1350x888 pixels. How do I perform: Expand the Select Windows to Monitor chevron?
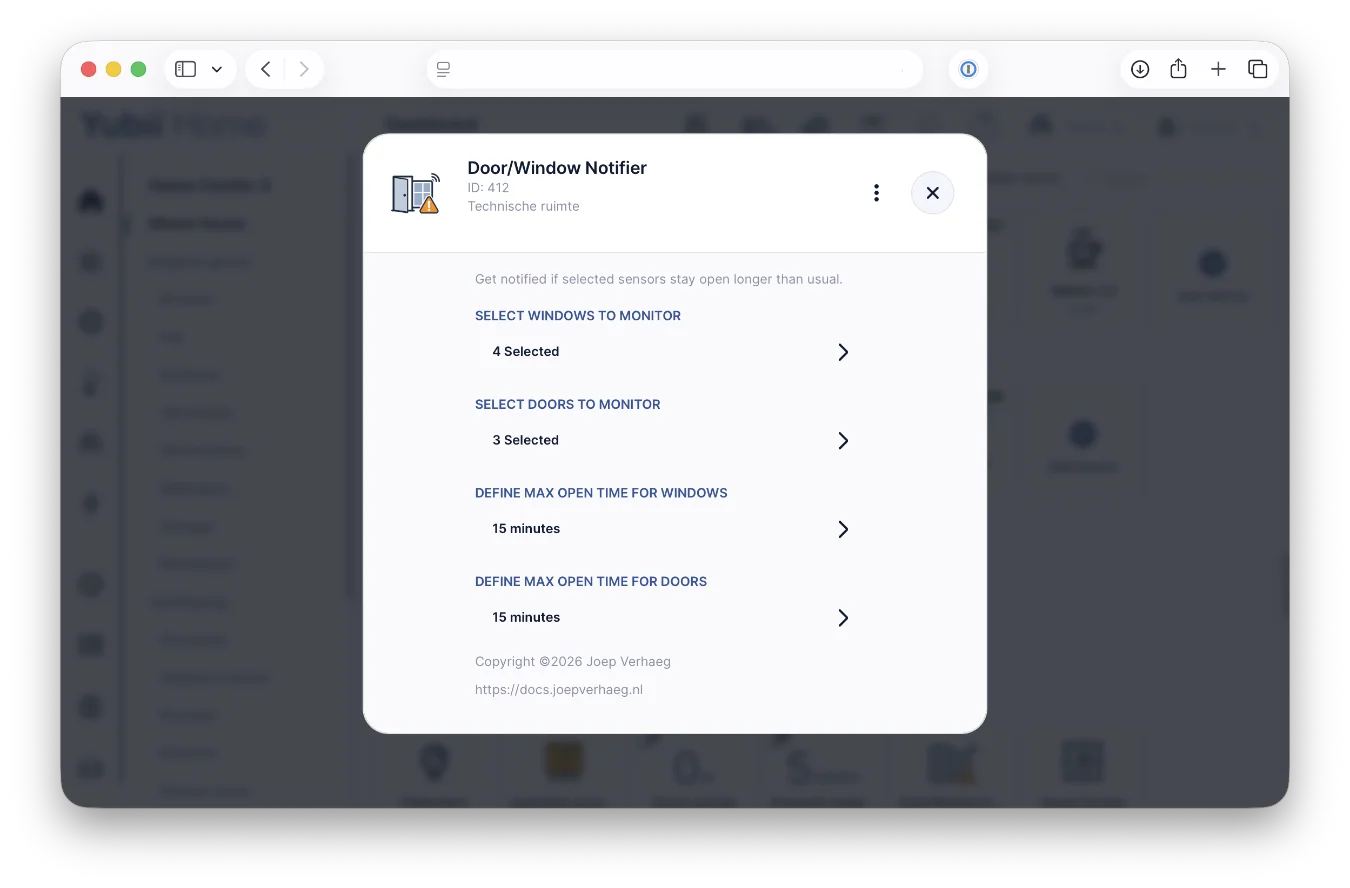843,352
